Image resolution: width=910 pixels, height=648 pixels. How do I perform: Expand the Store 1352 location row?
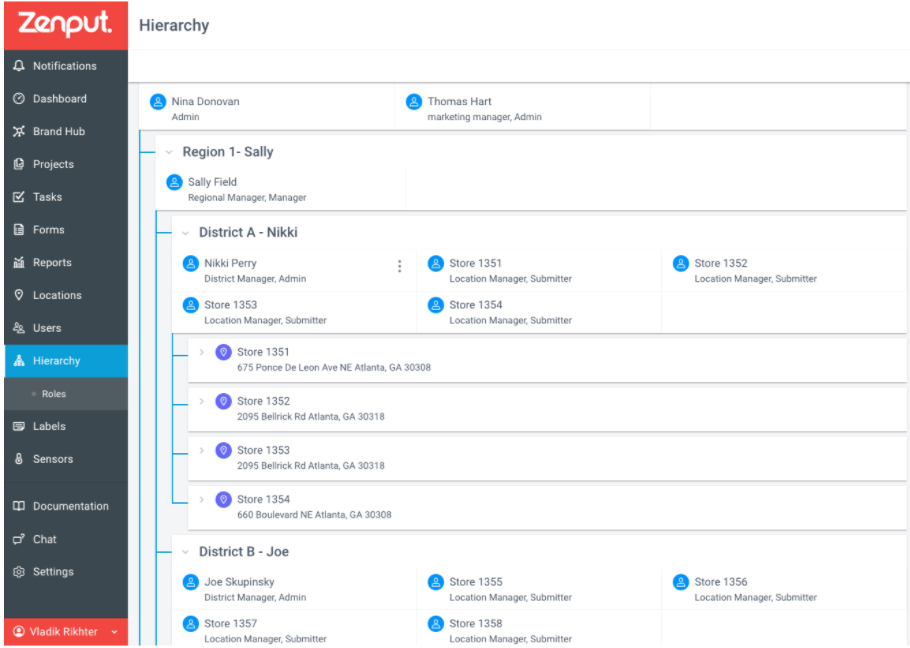coord(201,401)
